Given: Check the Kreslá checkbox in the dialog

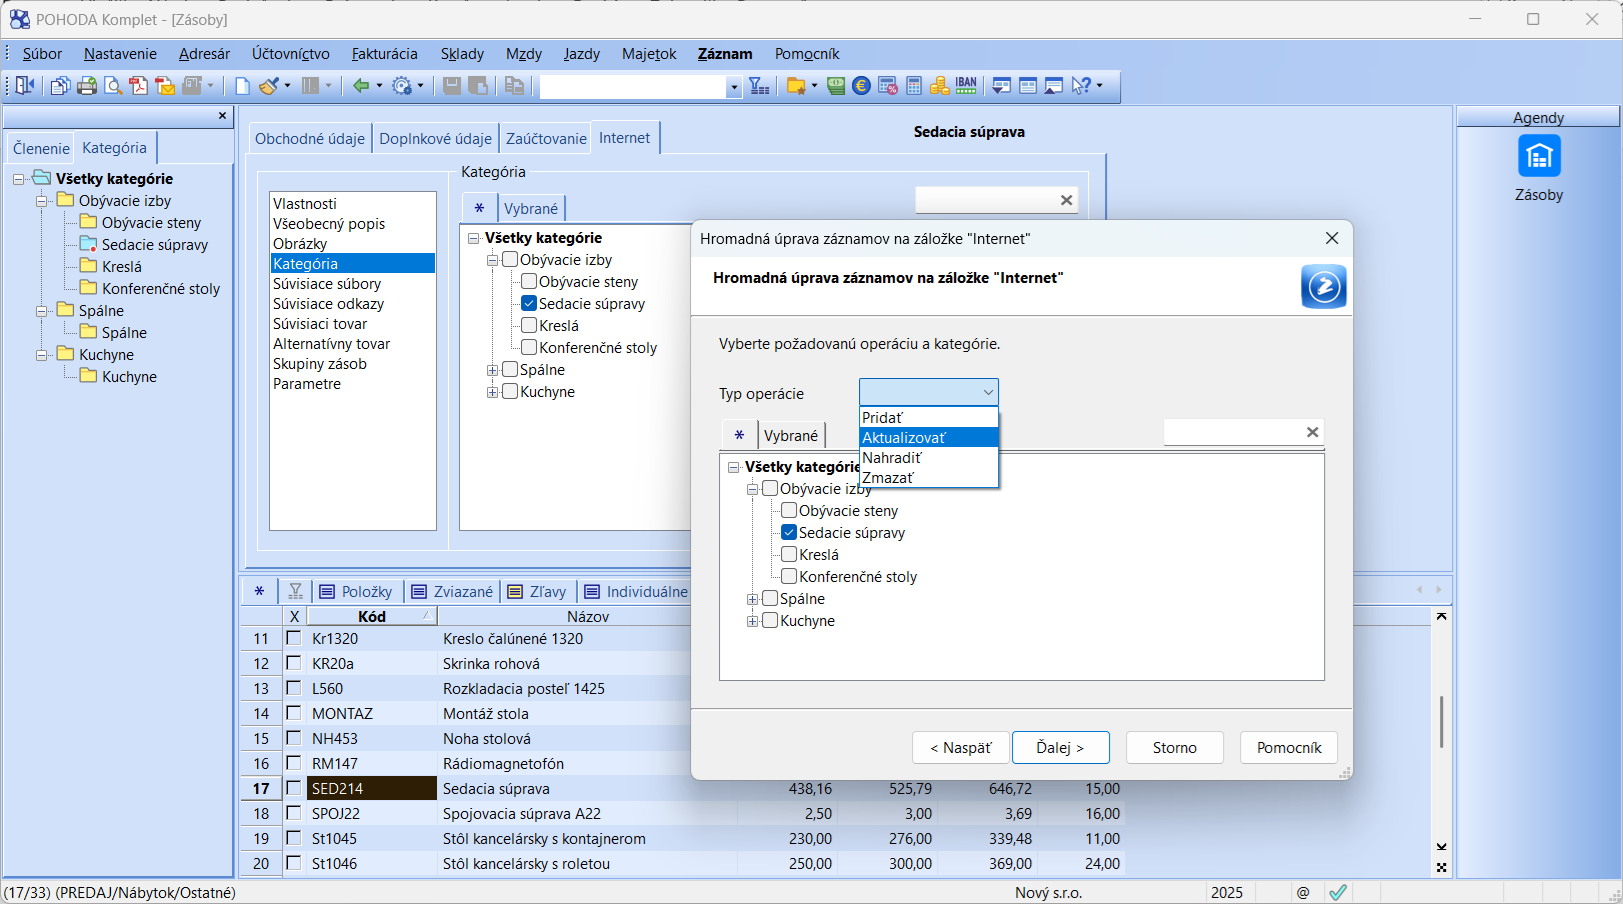Looking at the screenshot, I should (x=789, y=554).
